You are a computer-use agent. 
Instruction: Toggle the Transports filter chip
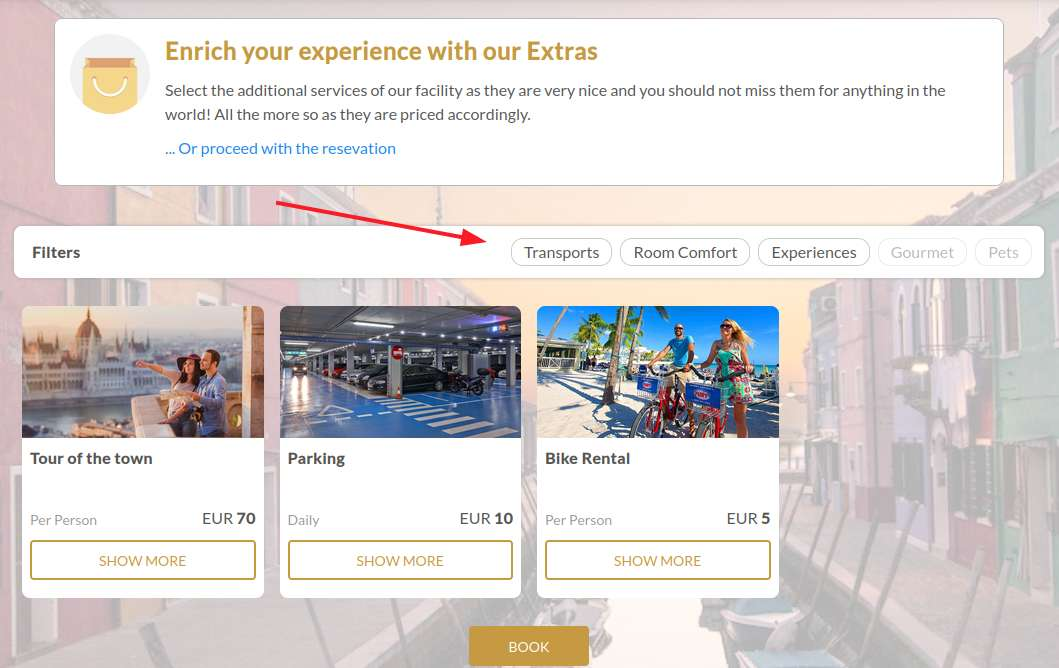click(x=561, y=252)
